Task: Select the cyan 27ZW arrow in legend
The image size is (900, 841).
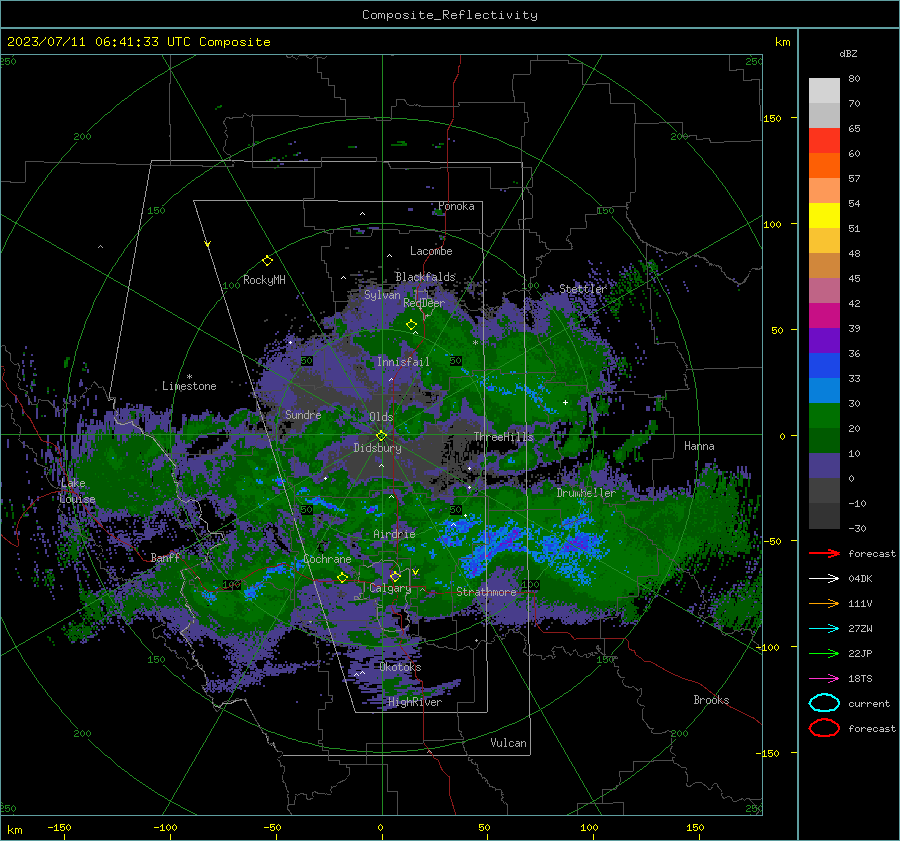Action: pos(824,629)
